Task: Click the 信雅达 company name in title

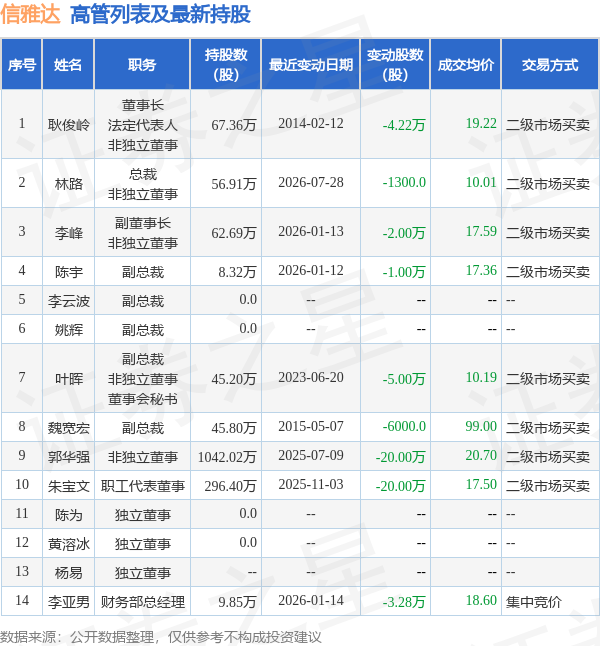Action: tap(30, 14)
